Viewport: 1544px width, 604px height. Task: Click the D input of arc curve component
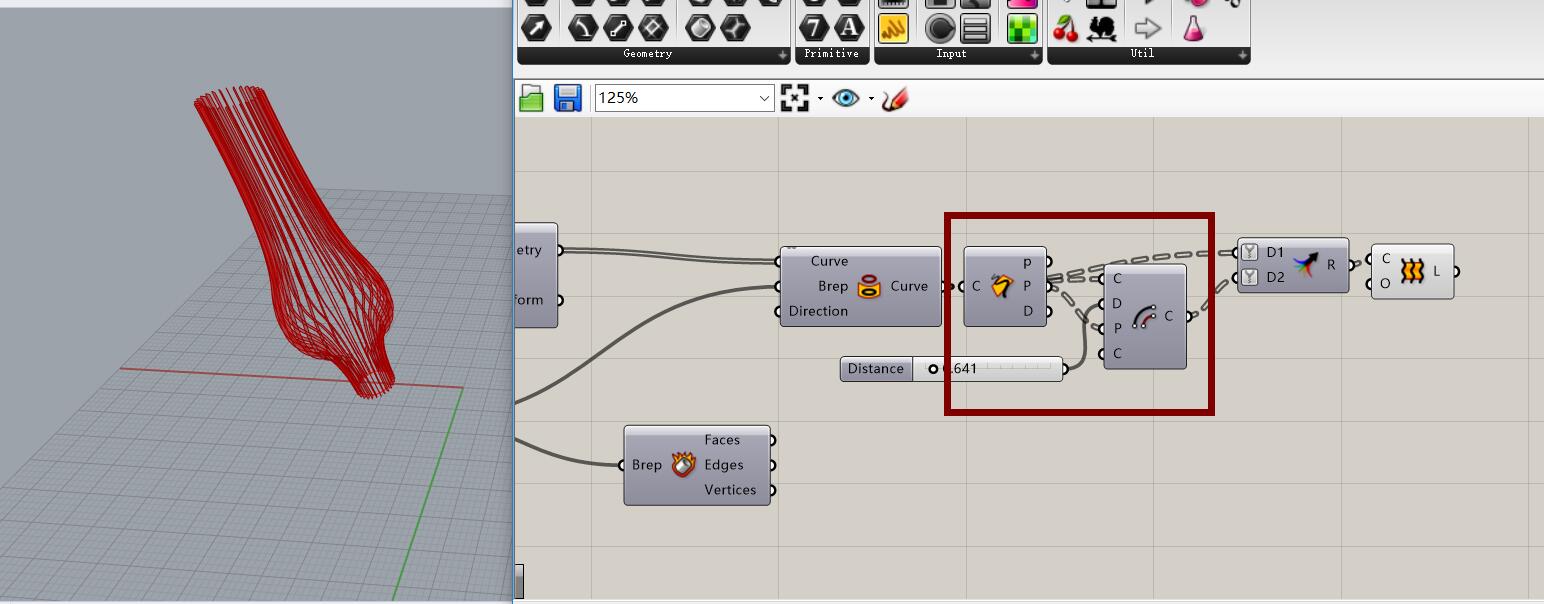[1117, 303]
